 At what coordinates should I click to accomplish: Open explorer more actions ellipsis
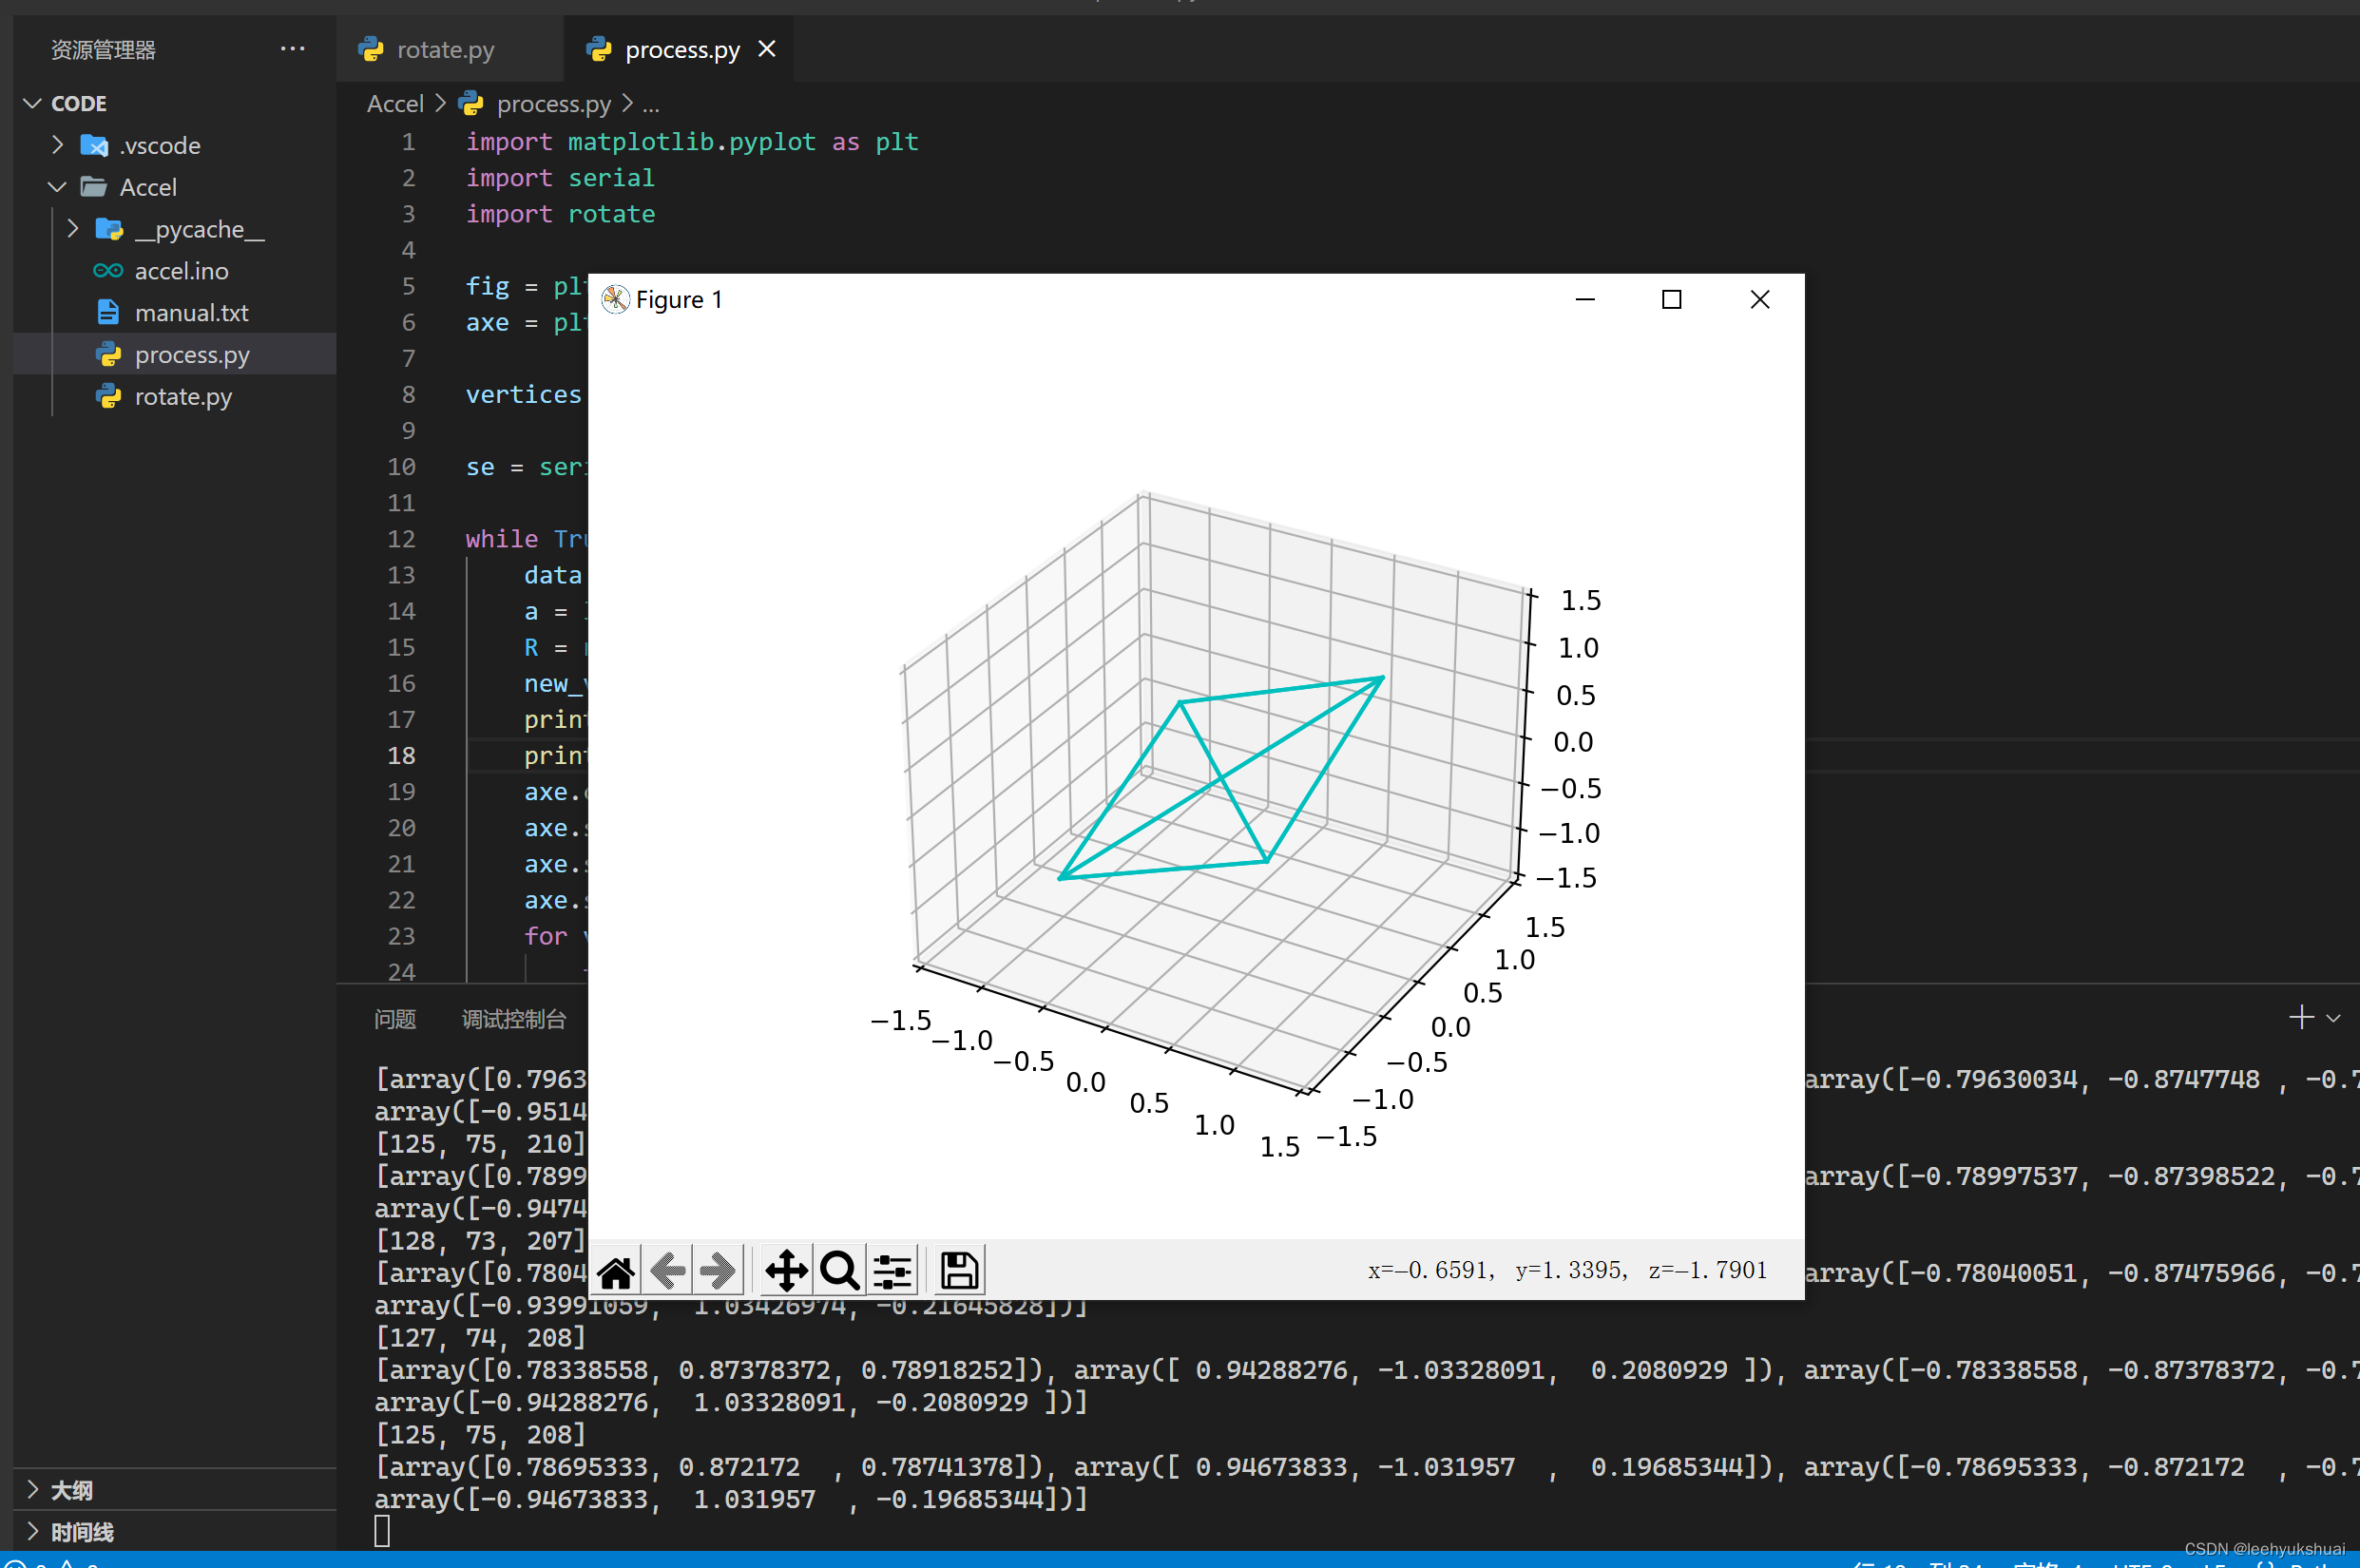point(292,49)
